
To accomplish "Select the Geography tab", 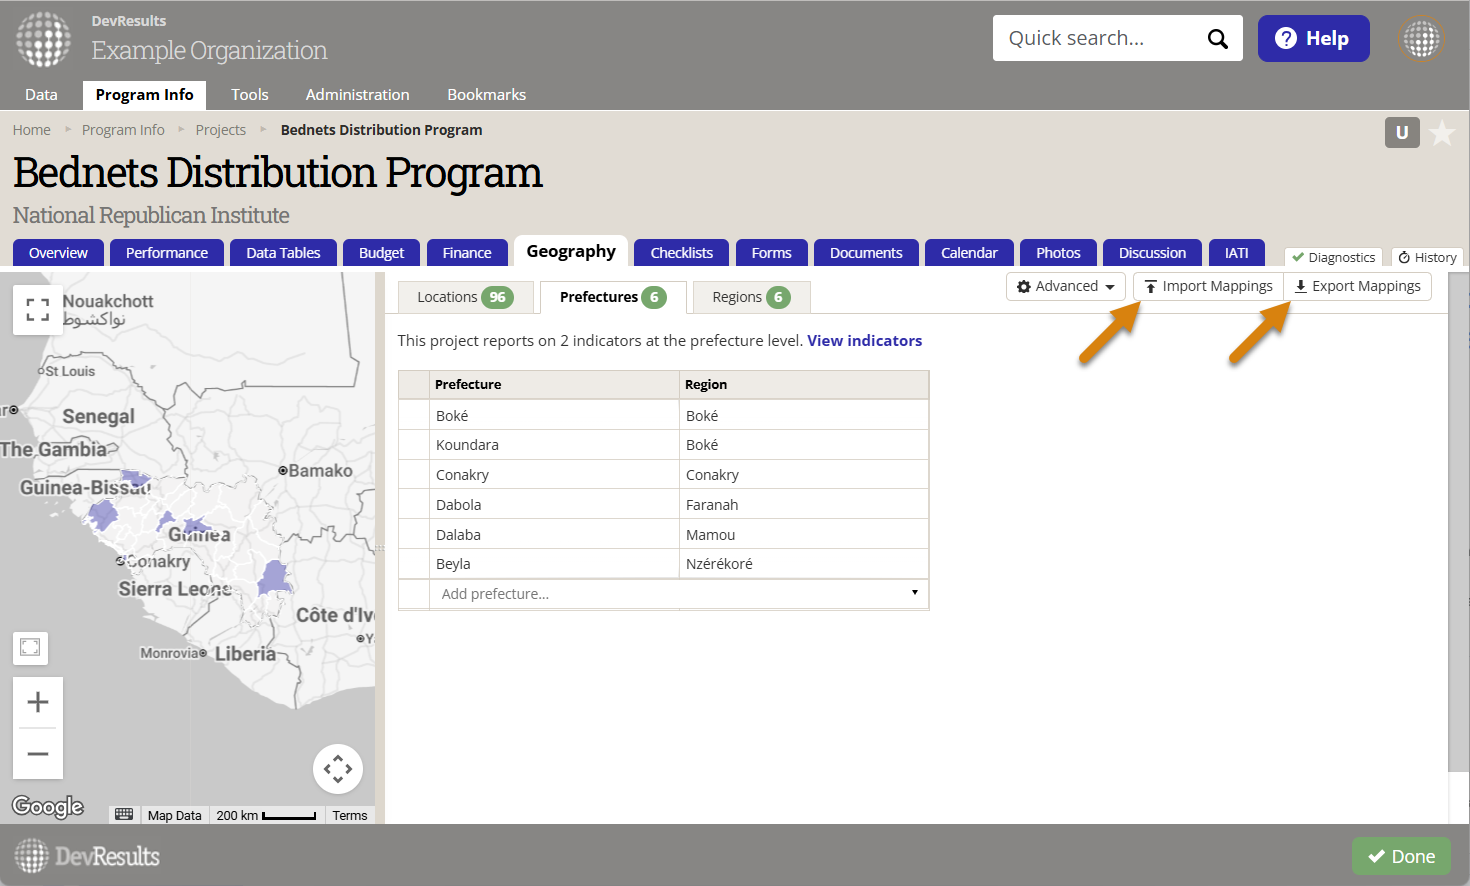I will click(571, 252).
